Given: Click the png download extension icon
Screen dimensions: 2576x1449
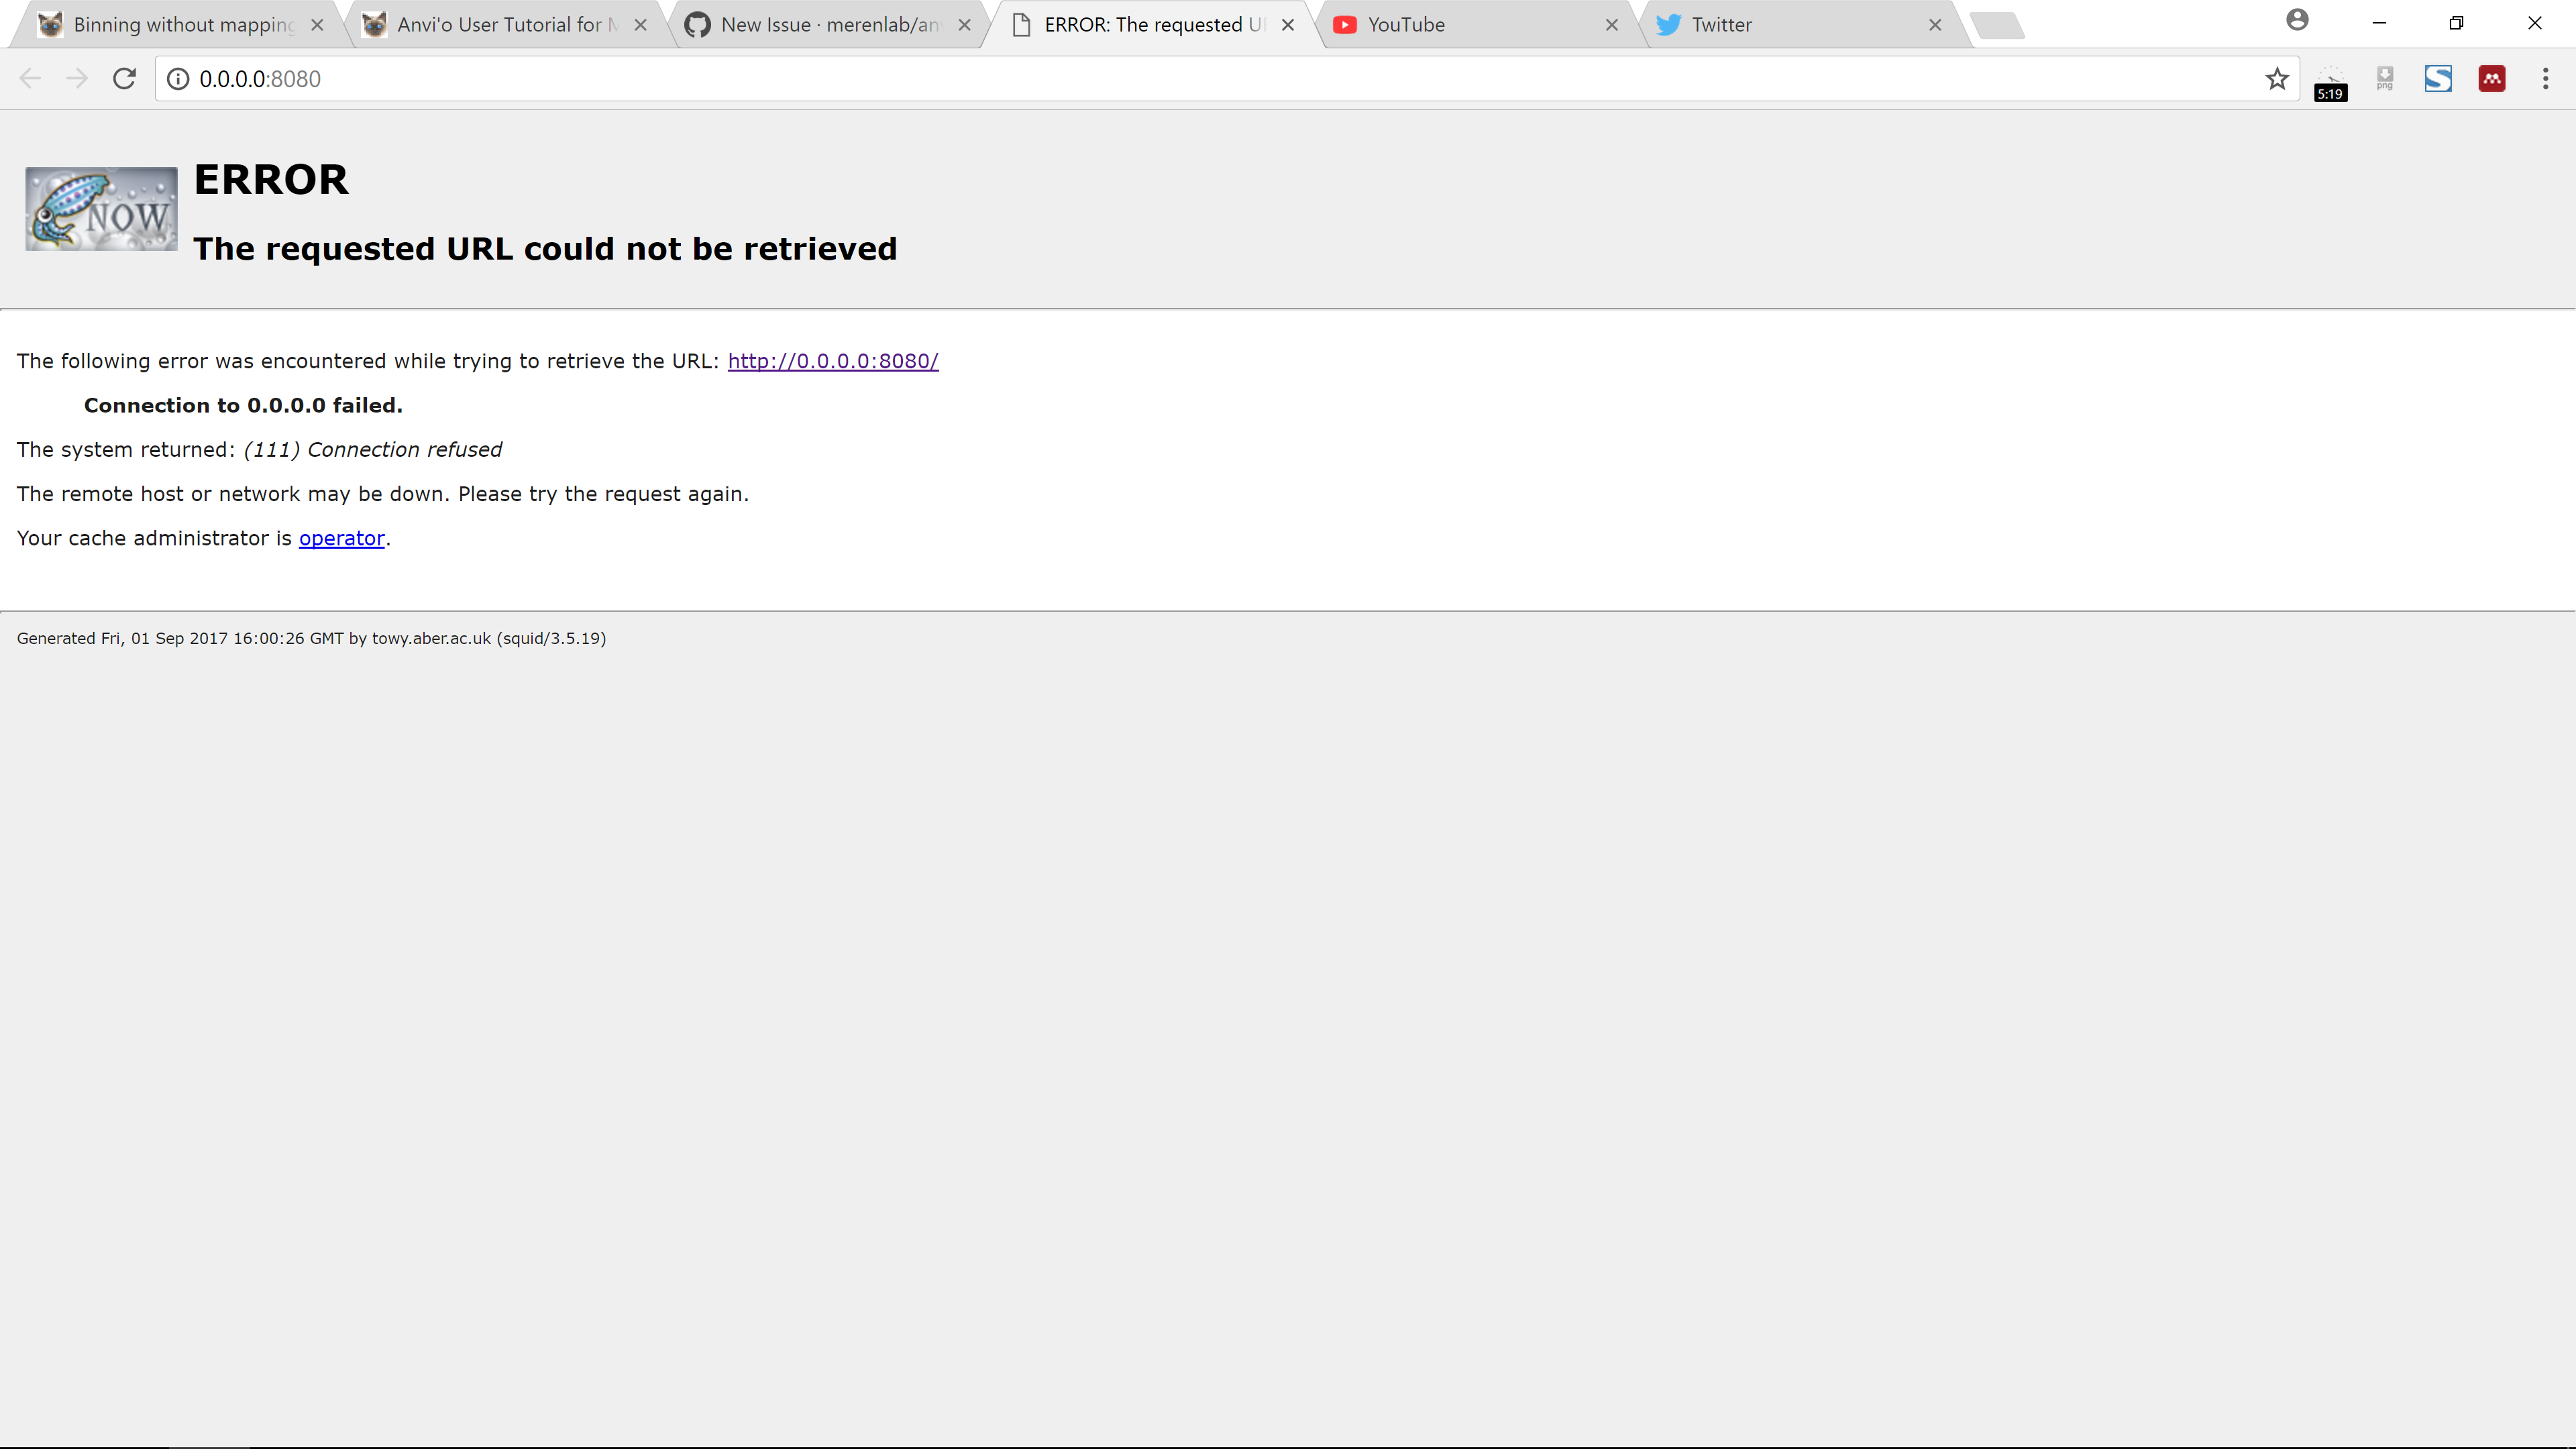Looking at the screenshot, I should click(2385, 79).
